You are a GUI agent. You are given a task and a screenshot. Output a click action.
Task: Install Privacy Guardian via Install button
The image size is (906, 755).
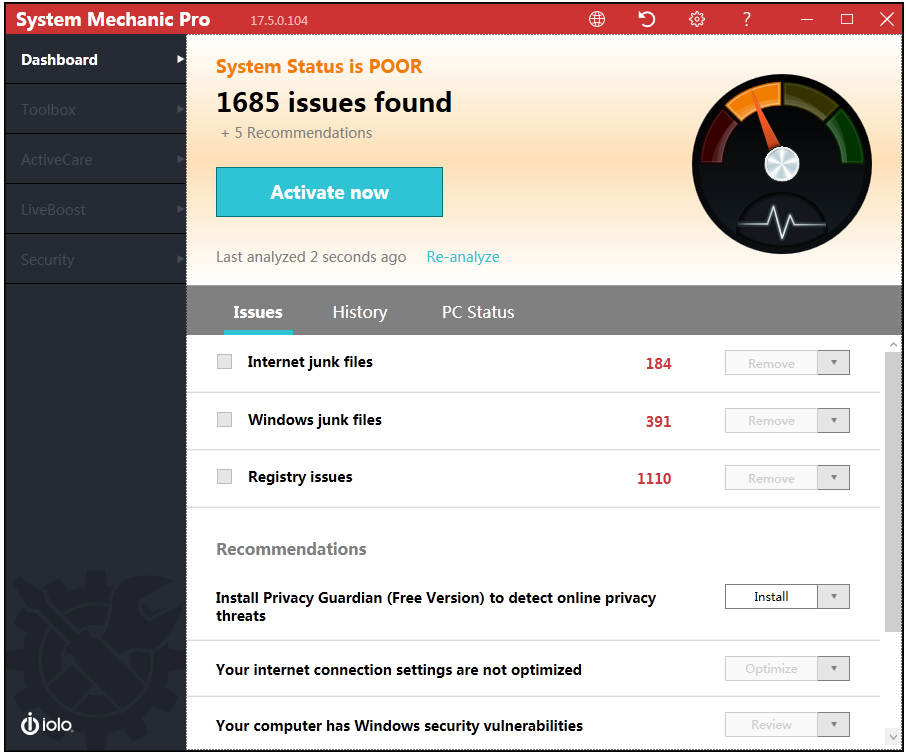click(771, 597)
